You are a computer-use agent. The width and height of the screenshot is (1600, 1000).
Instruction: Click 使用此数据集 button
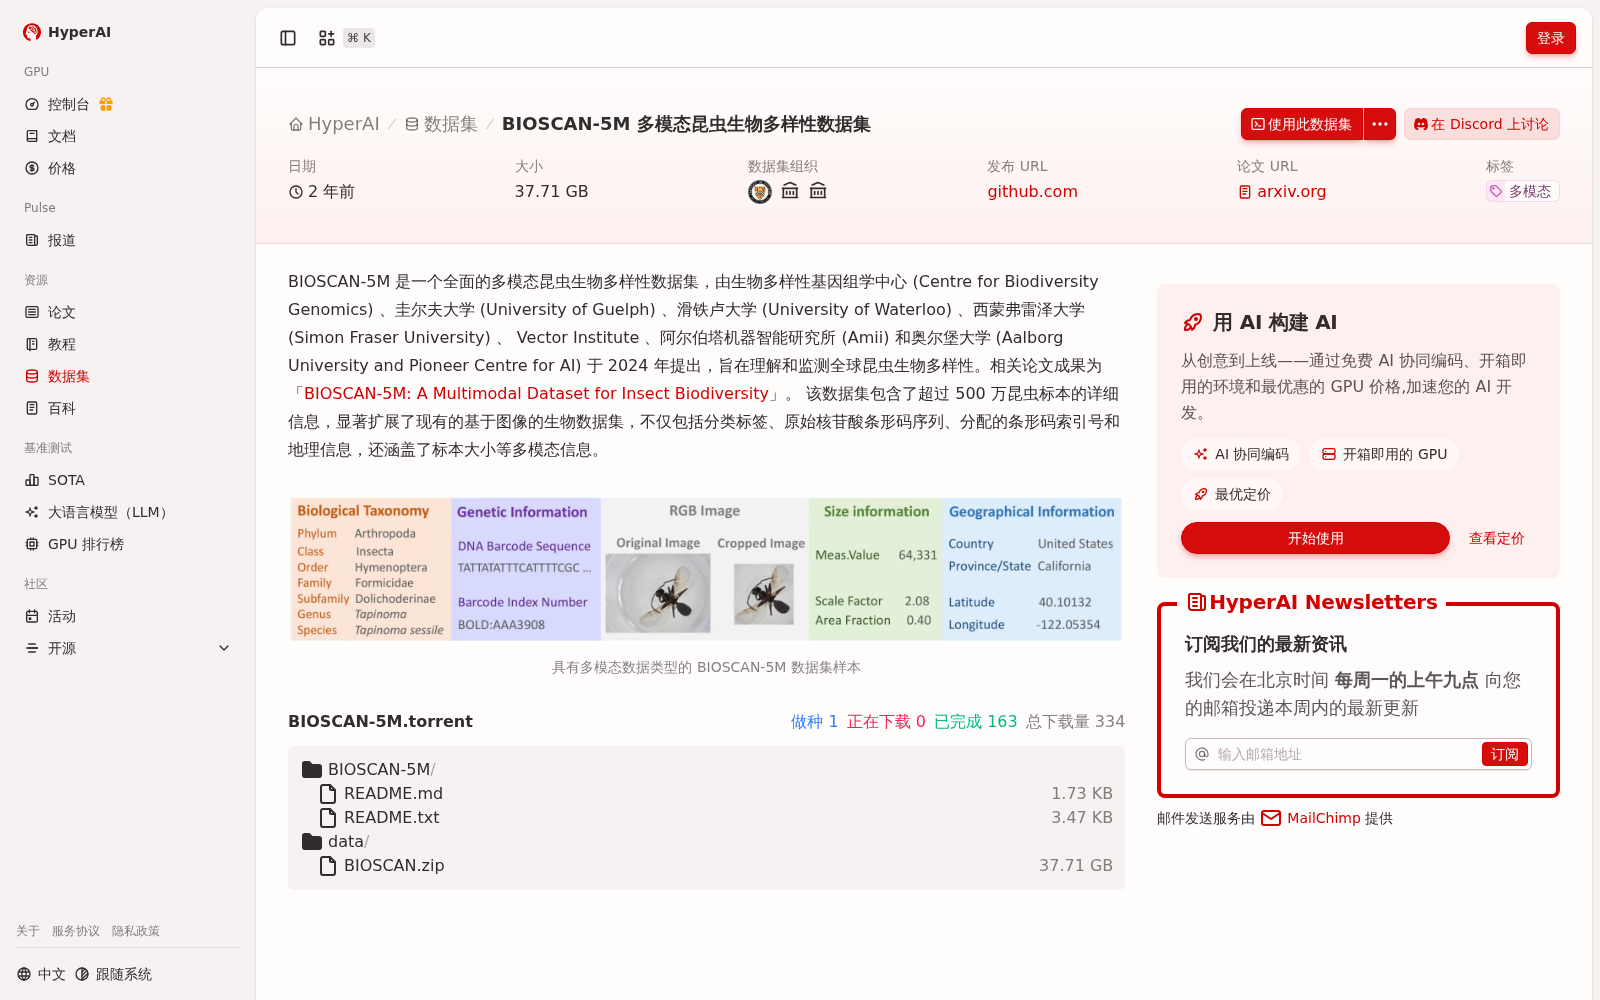[1301, 124]
